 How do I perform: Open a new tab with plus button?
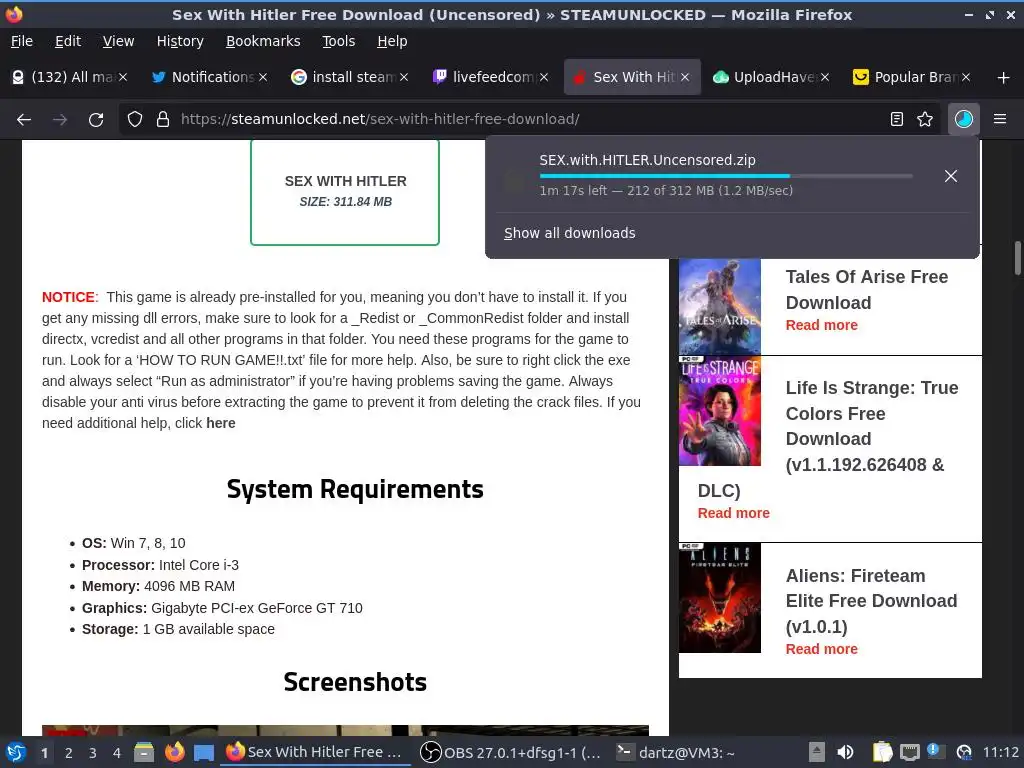coord(1004,78)
